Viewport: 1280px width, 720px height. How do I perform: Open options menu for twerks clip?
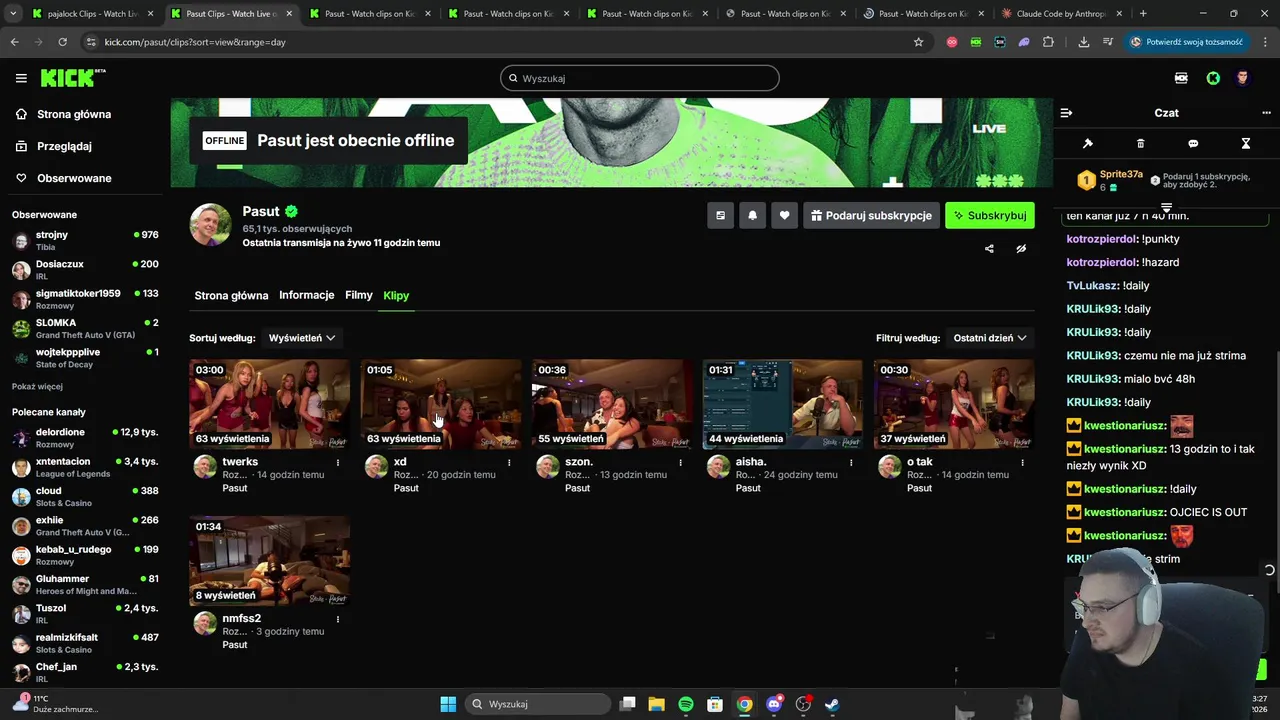click(x=338, y=463)
